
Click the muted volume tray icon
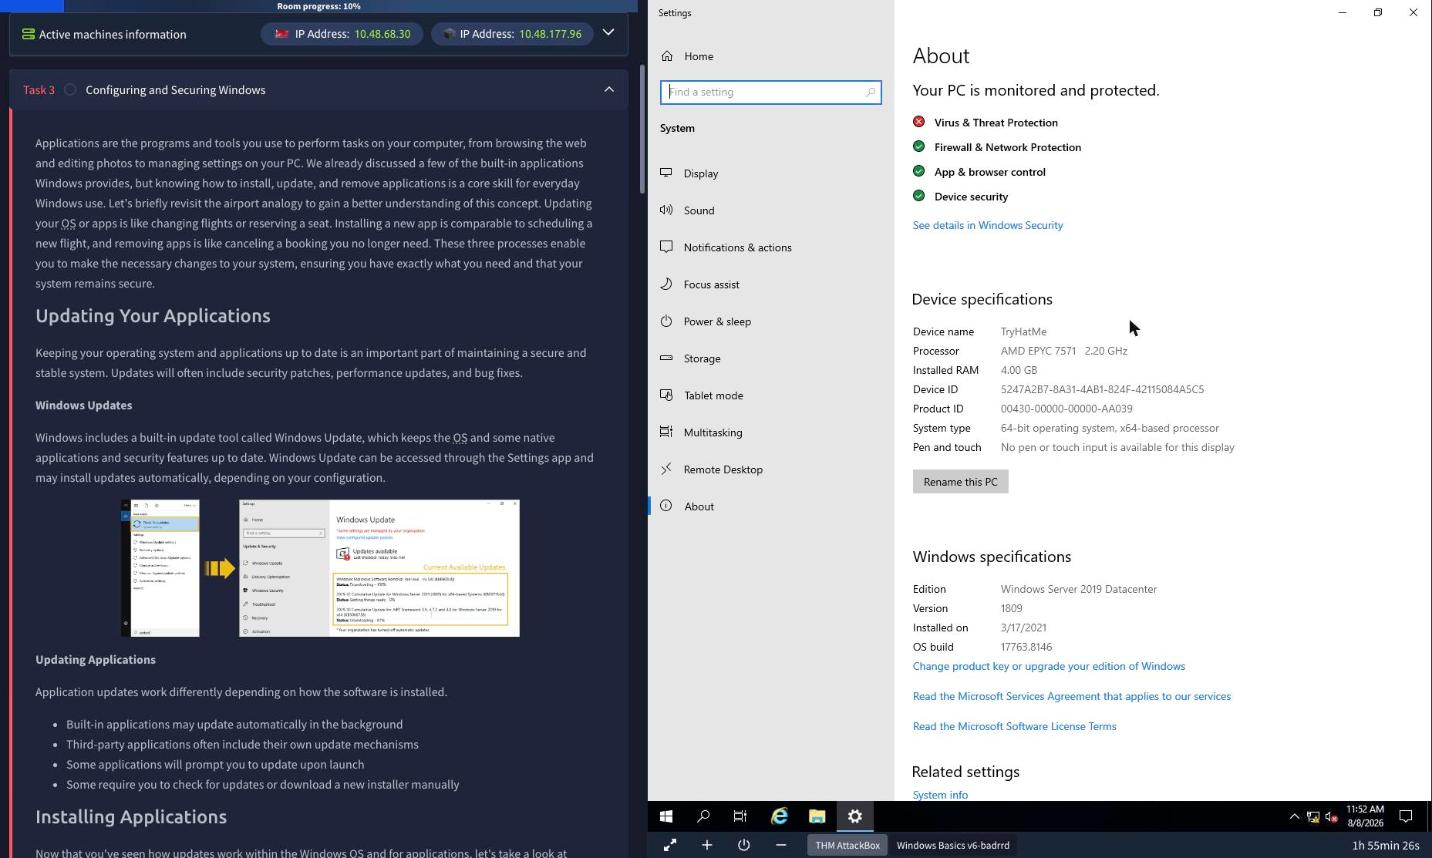[x=1331, y=817]
